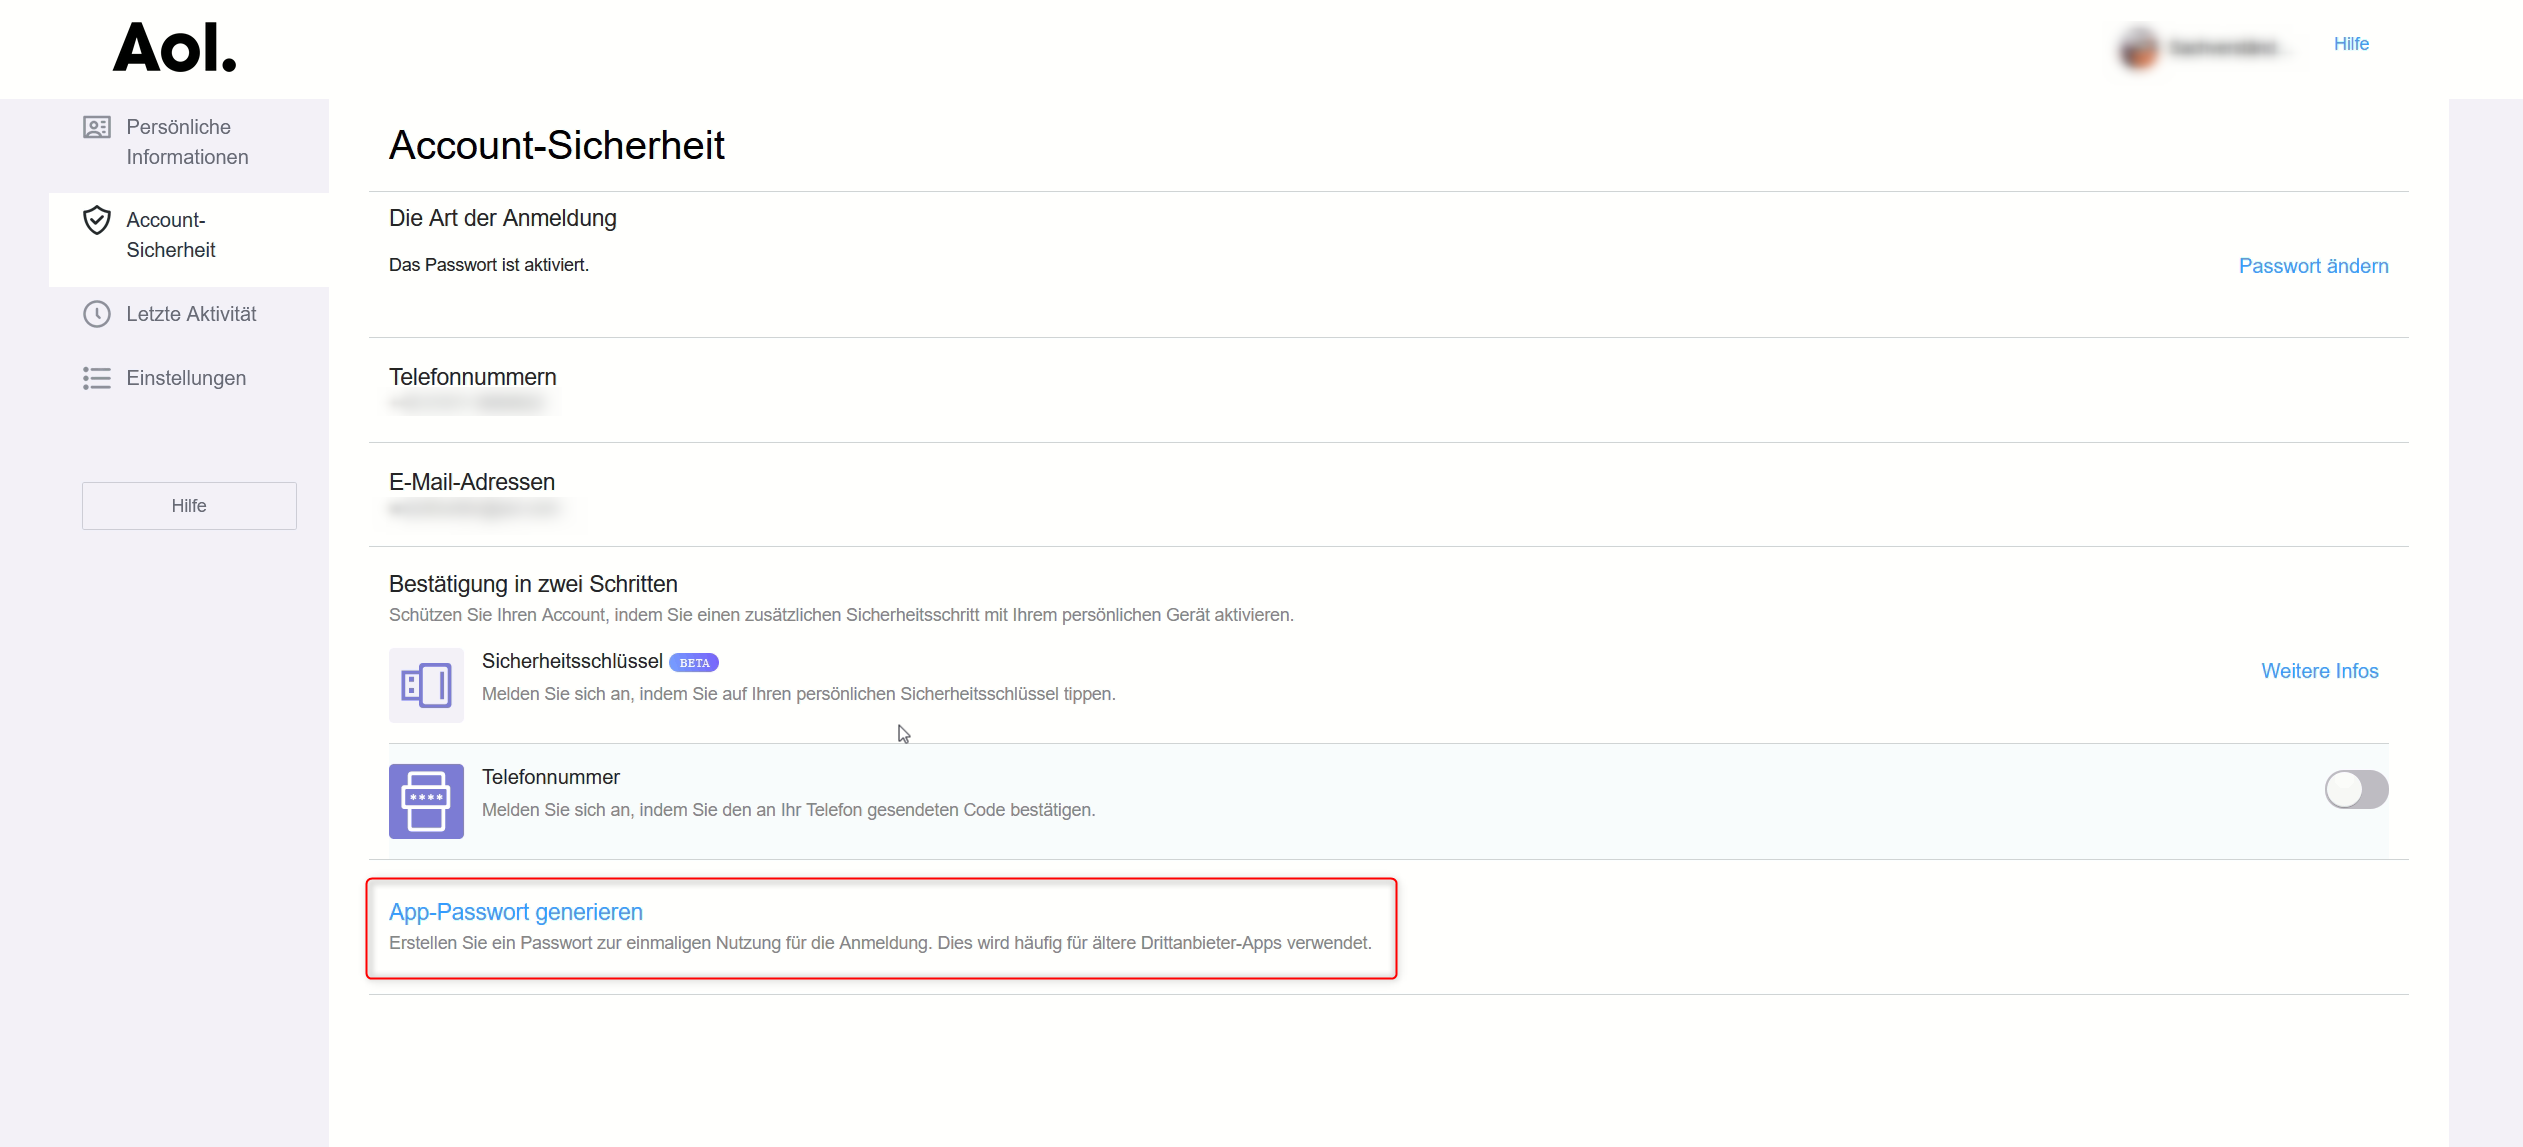This screenshot has width=2523, height=1147.
Task: Enable the Telefonnummer two-step verification toggle
Action: (2356, 789)
